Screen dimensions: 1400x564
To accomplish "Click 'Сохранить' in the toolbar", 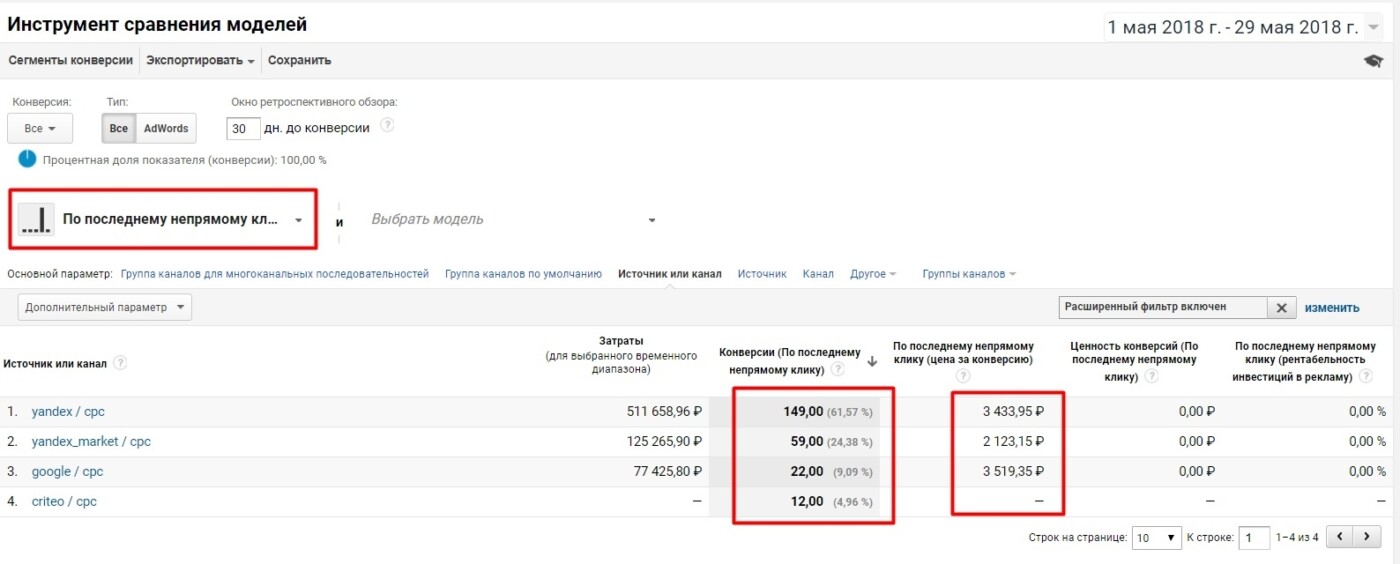I will click(299, 60).
